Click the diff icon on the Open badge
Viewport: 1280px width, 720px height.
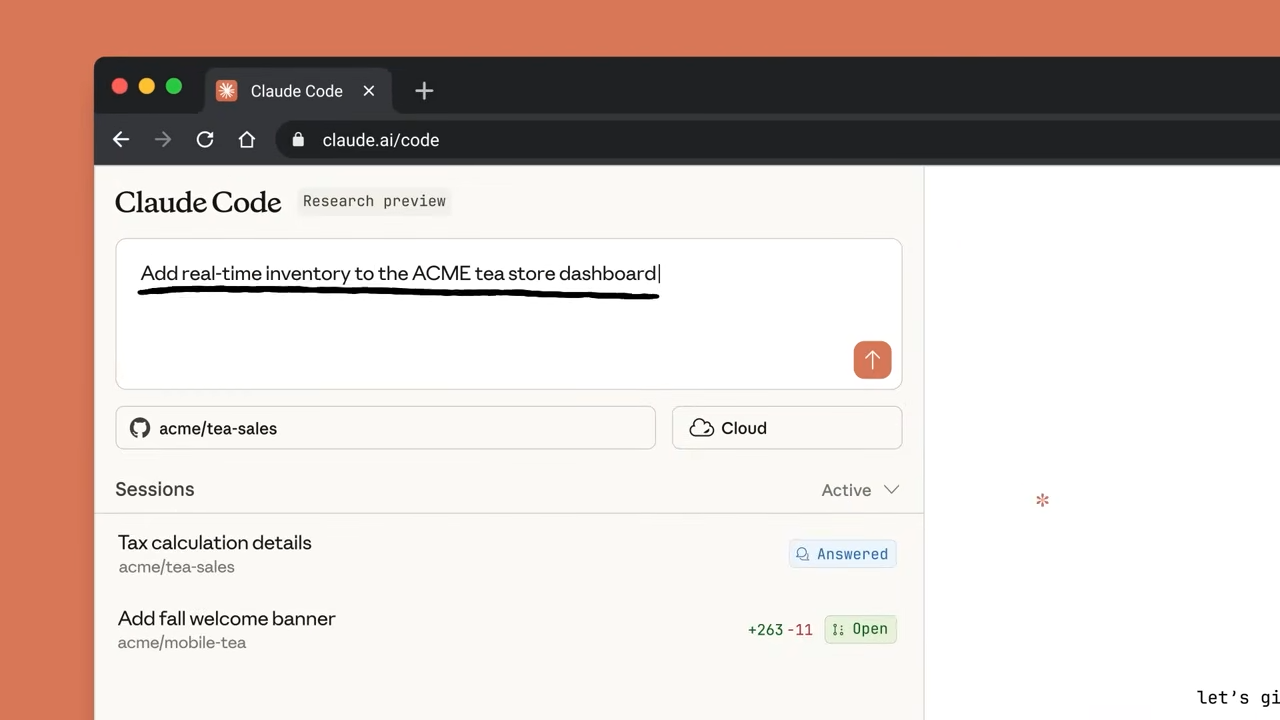838,629
